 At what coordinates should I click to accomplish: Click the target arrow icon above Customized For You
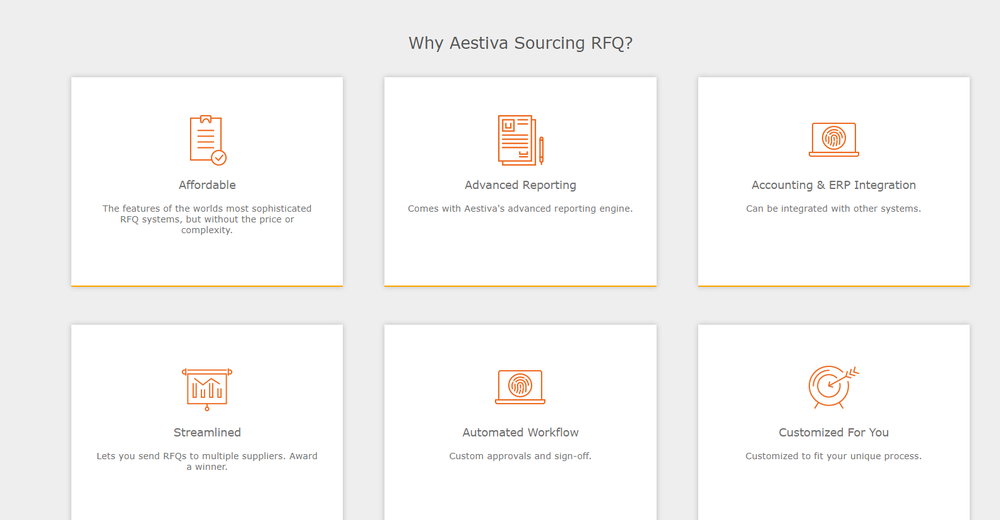click(x=834, y=387)
